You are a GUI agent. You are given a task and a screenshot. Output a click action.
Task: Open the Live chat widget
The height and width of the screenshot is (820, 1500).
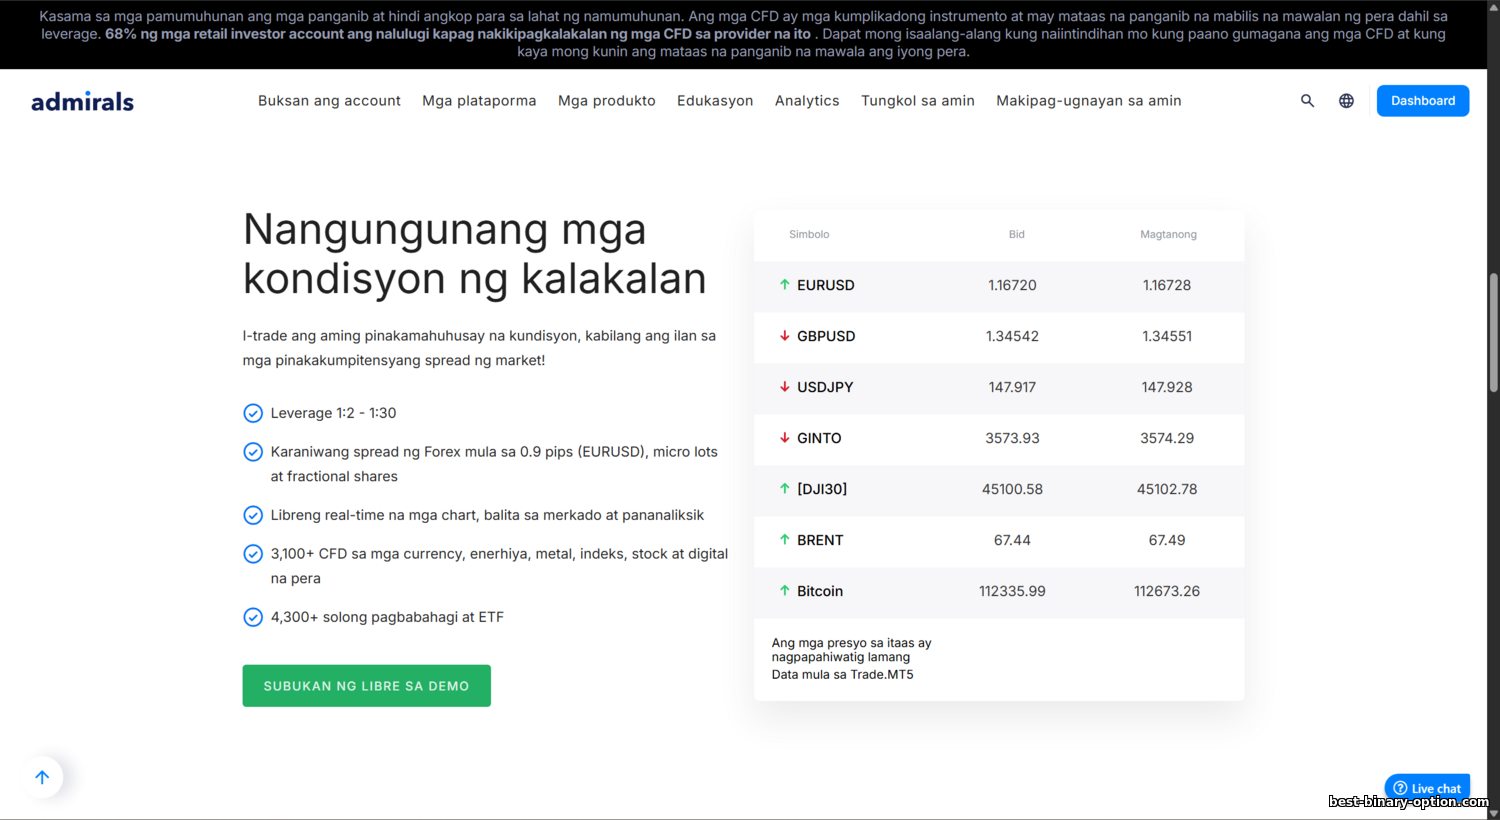(1427, 788)
